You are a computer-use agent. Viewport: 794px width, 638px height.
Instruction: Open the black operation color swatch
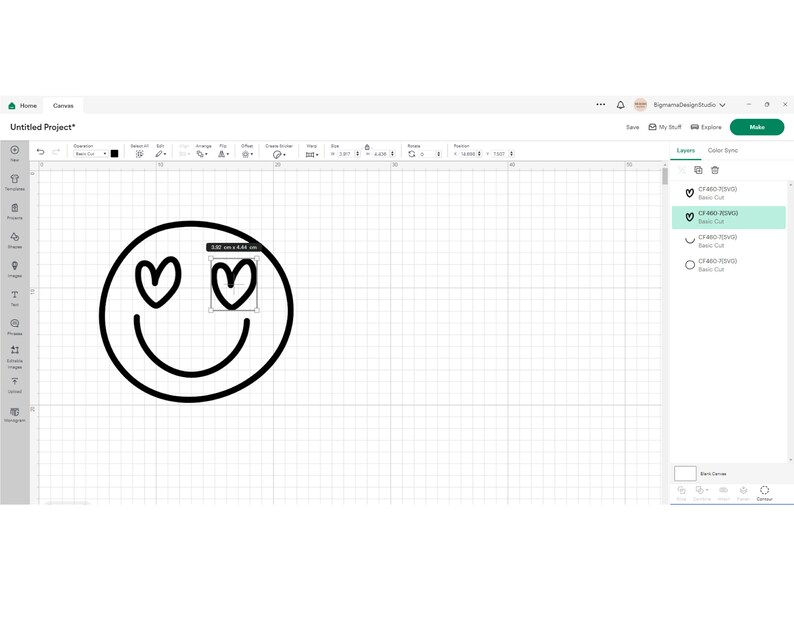point(114,153)
